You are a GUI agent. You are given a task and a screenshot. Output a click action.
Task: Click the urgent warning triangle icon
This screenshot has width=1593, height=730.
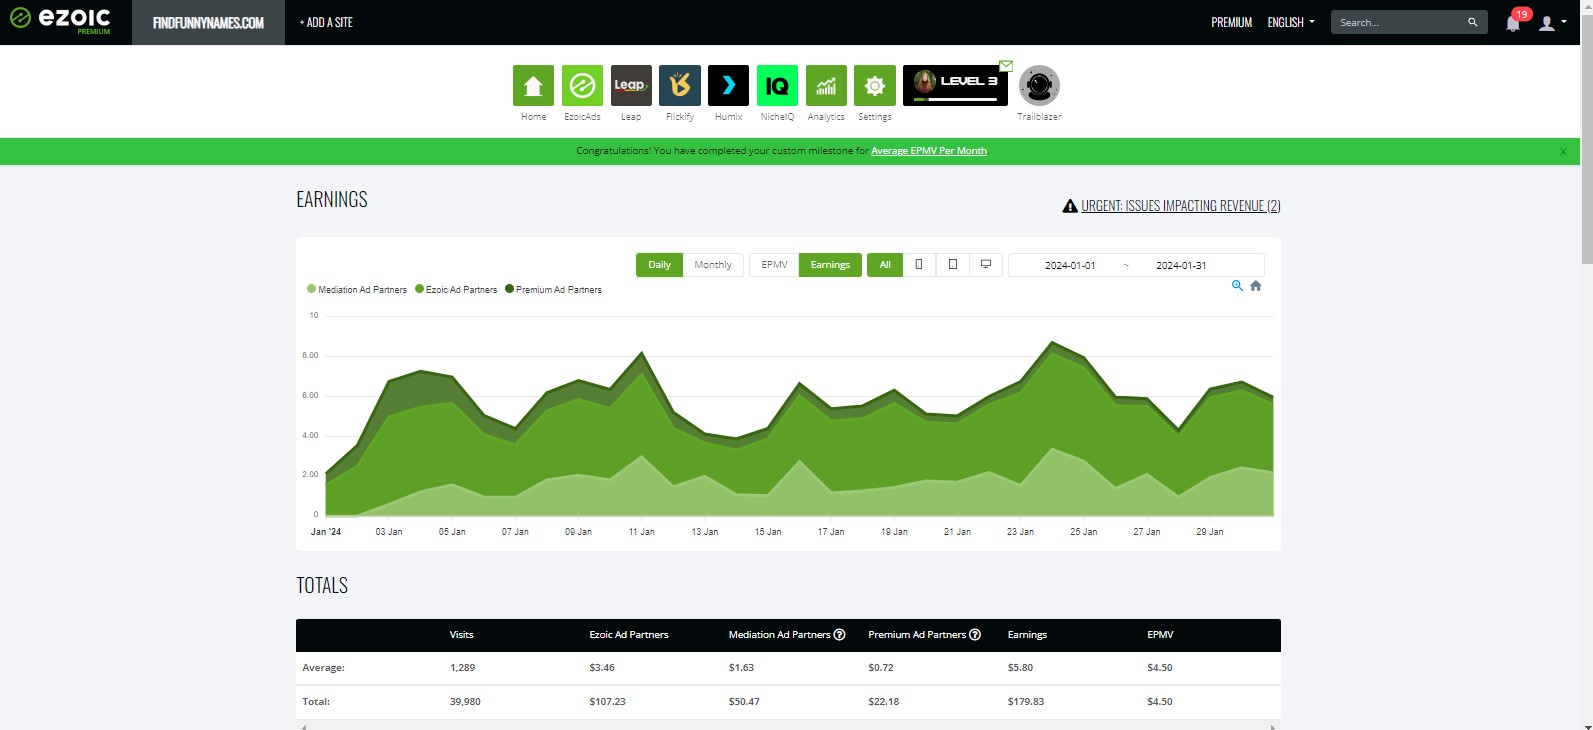(x=1070, y=206)
